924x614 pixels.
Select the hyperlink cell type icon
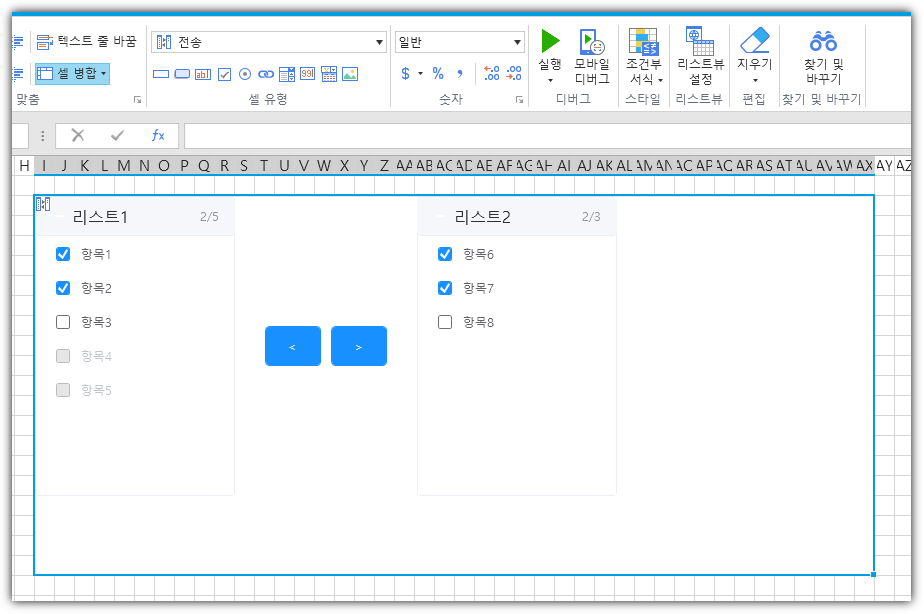[266, 74]
